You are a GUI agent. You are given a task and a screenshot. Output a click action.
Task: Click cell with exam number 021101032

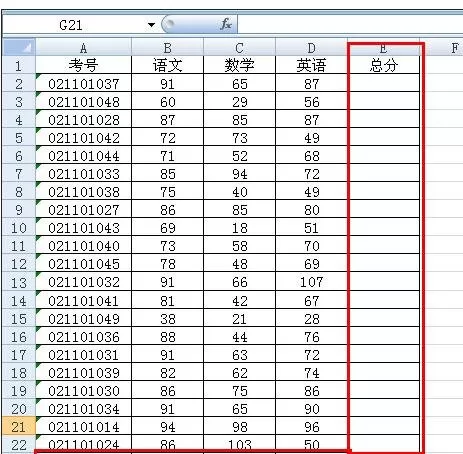point(84,281)
